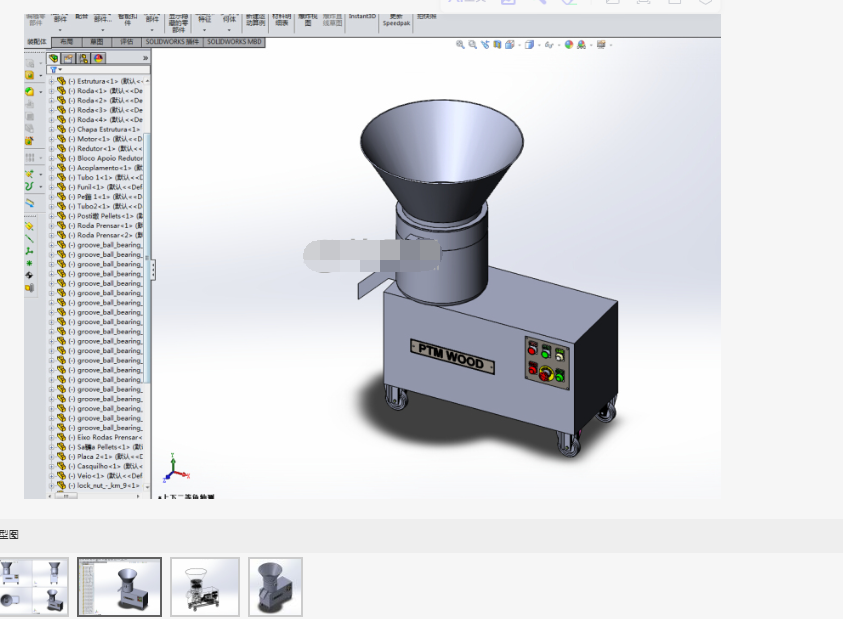Click the green axis line tool icon
843x626 pixels.
(30, 239)
